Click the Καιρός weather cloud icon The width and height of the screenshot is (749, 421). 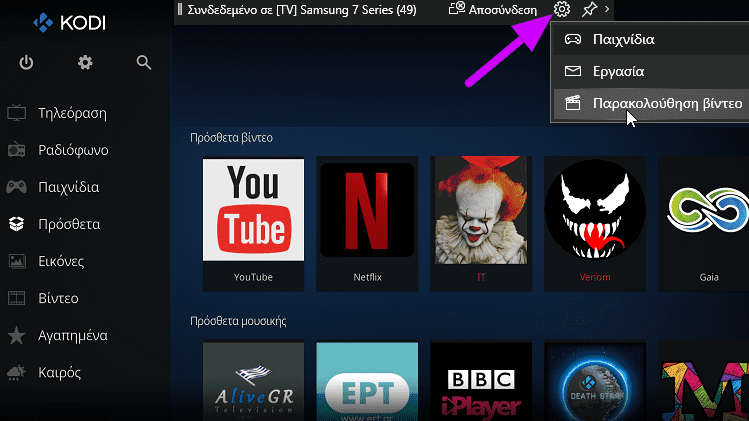(17, 372)
